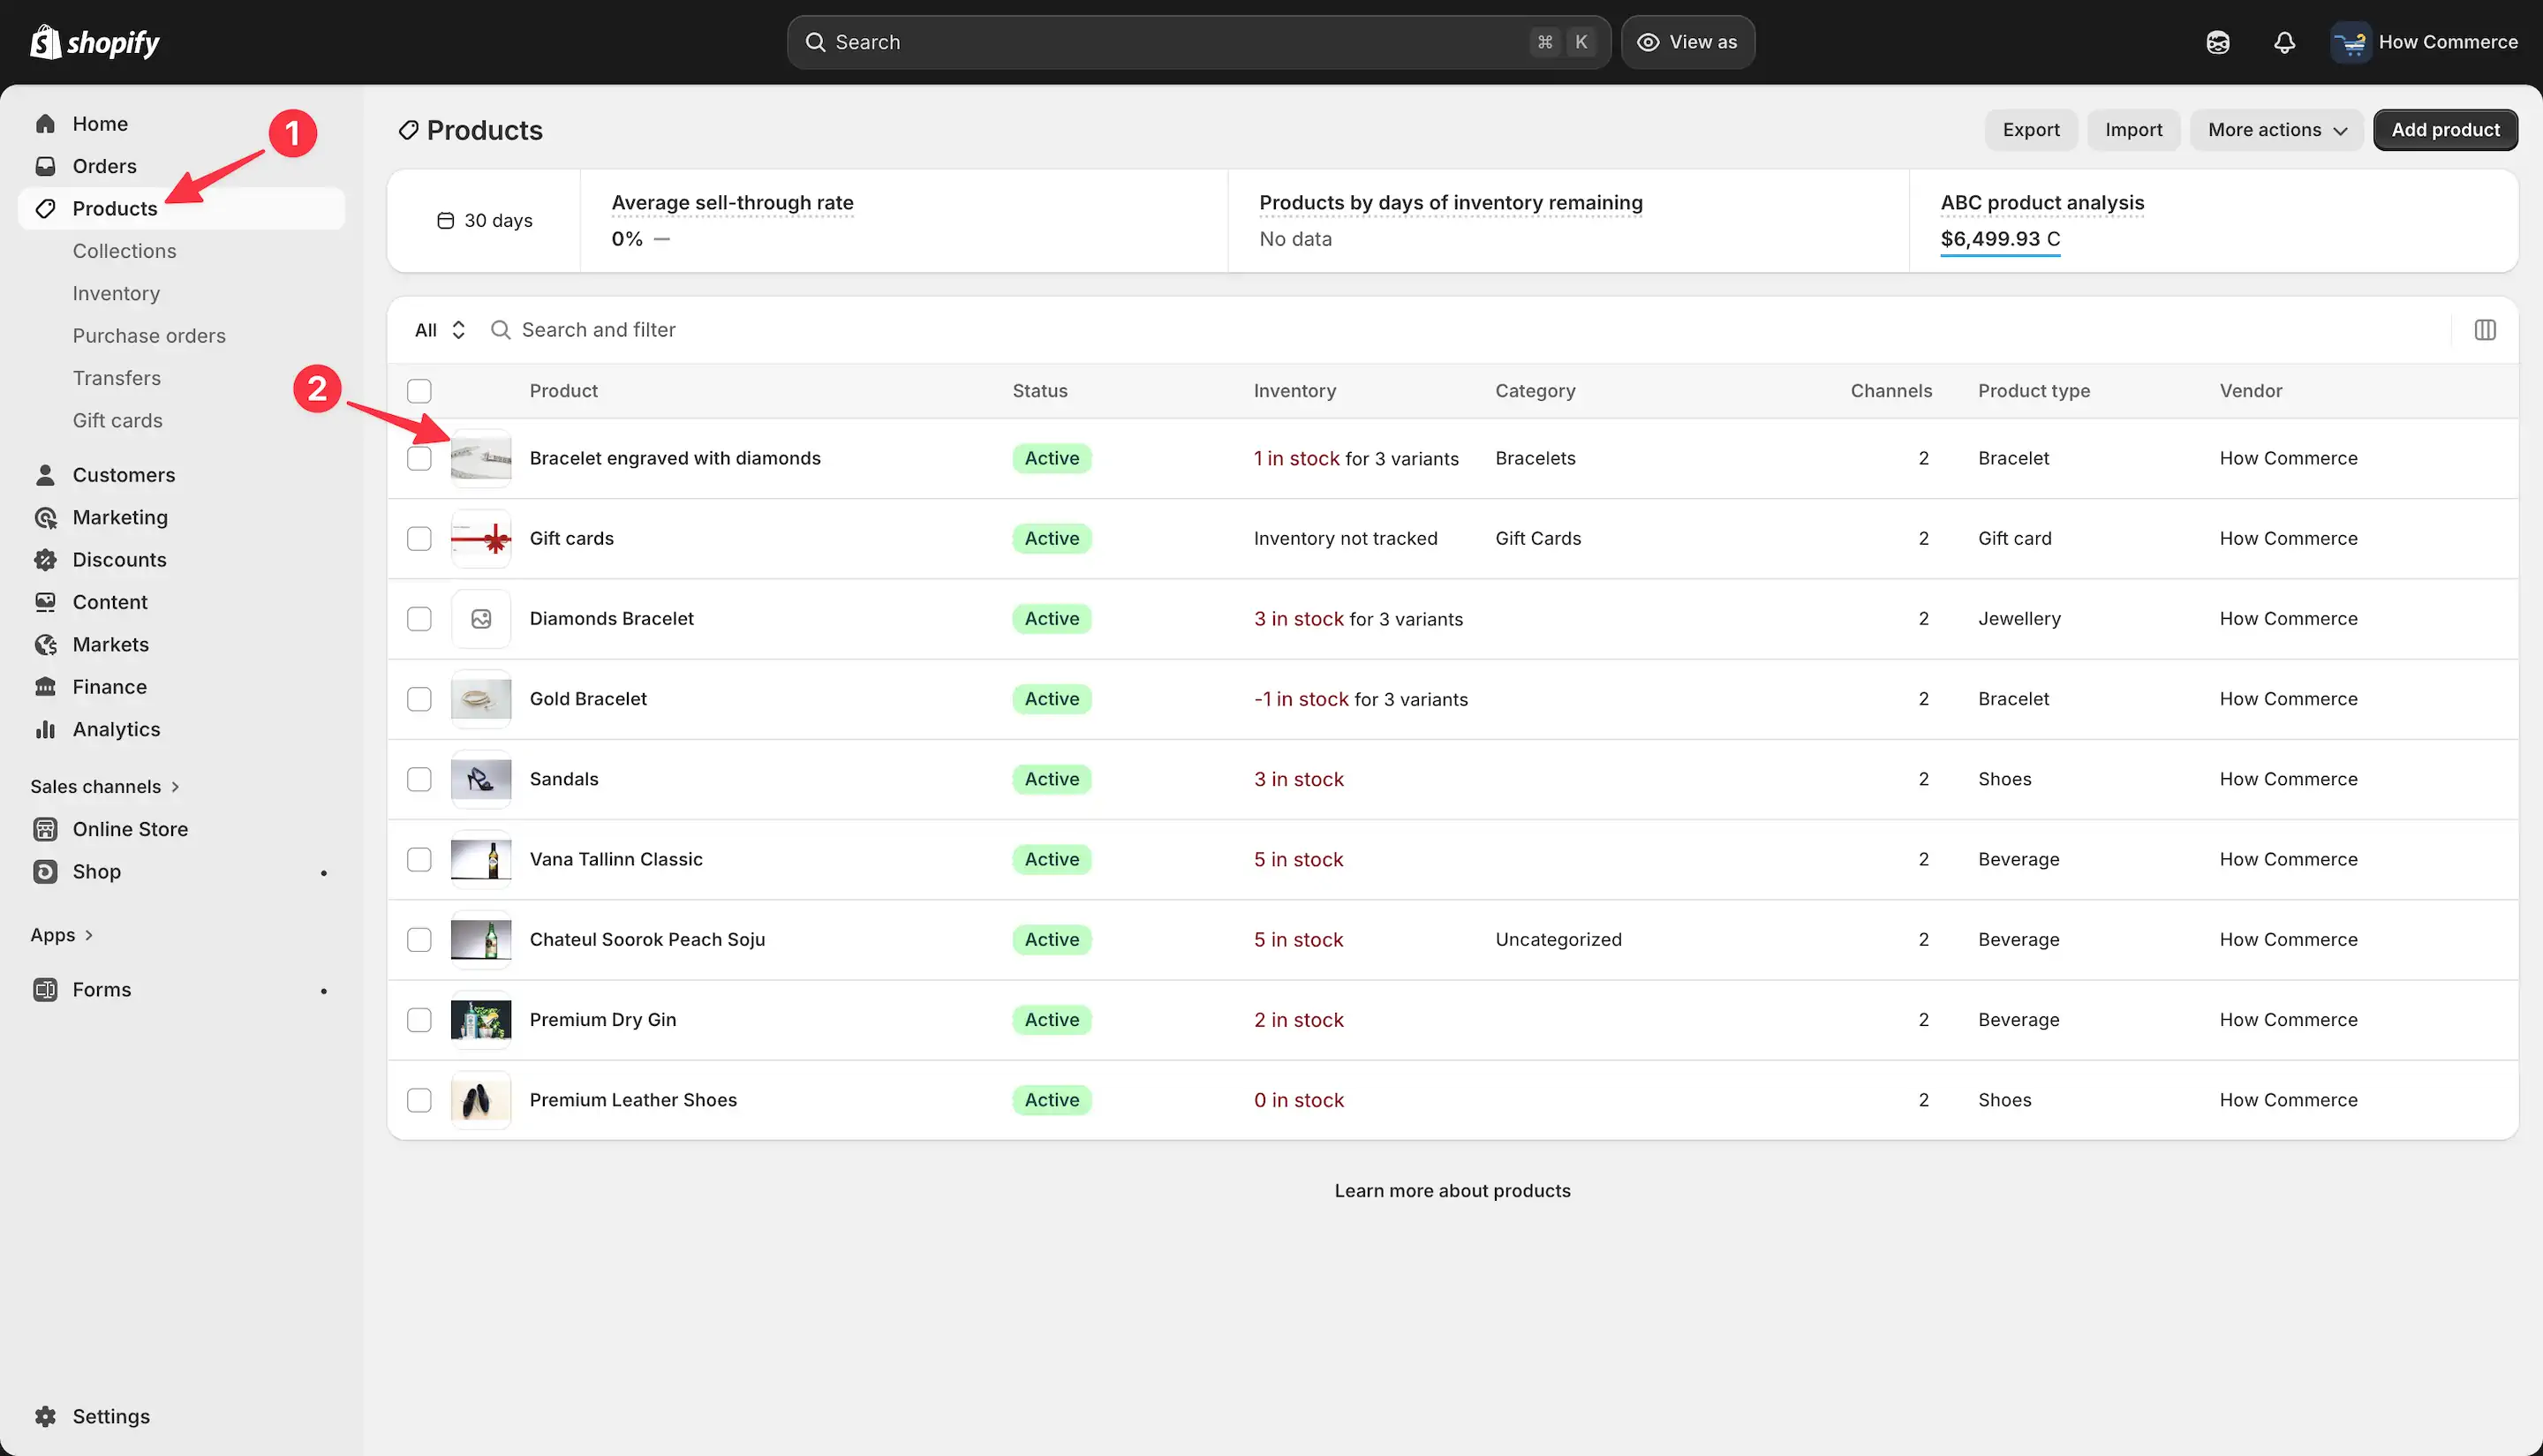The image size is (2543, 1456).
Task: Click the calendar icon beside 30 days
Action: 446,221
